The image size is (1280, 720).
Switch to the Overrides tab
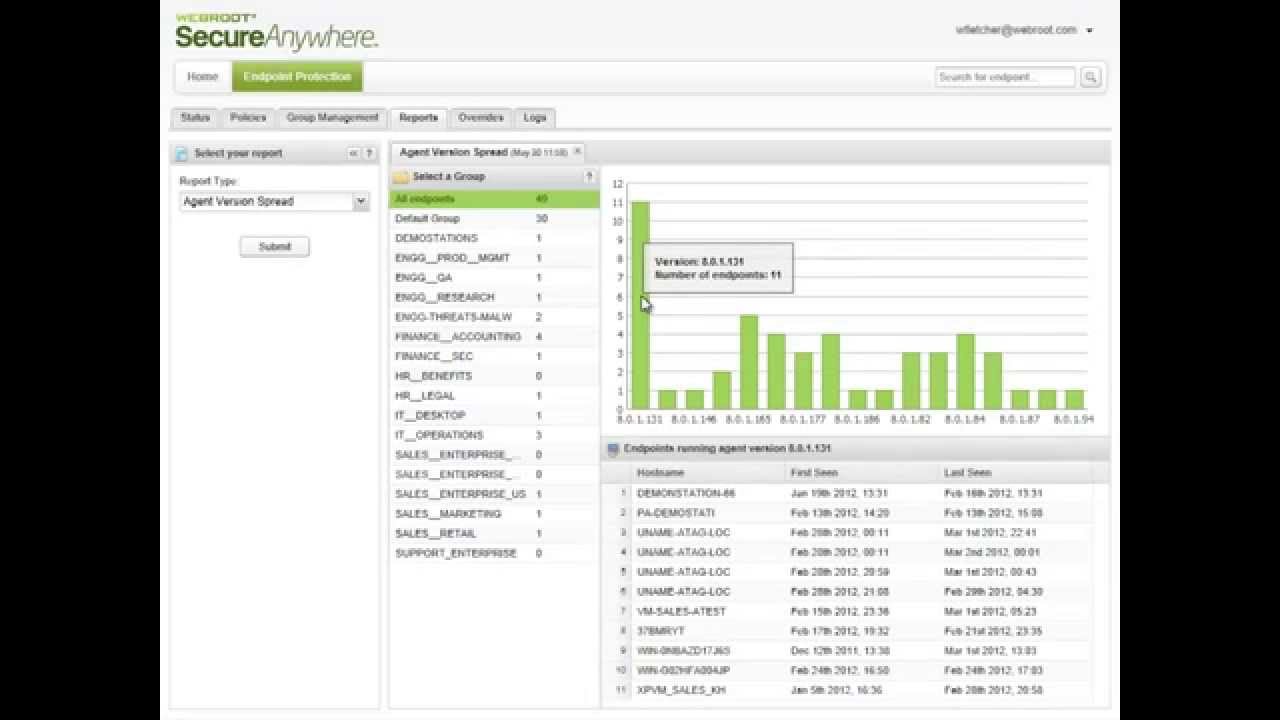pyautogui.click(x=481, y=118)
